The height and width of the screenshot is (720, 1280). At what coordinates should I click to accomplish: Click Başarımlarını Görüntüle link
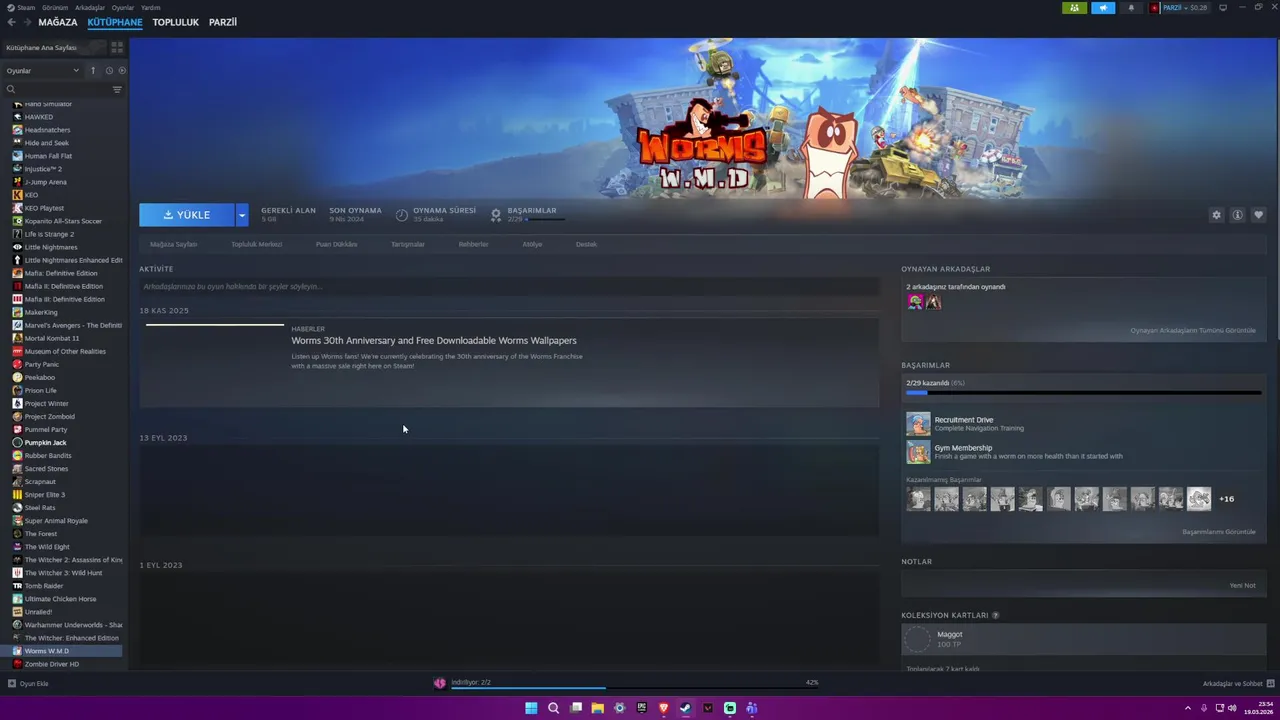coord(1219,532)
